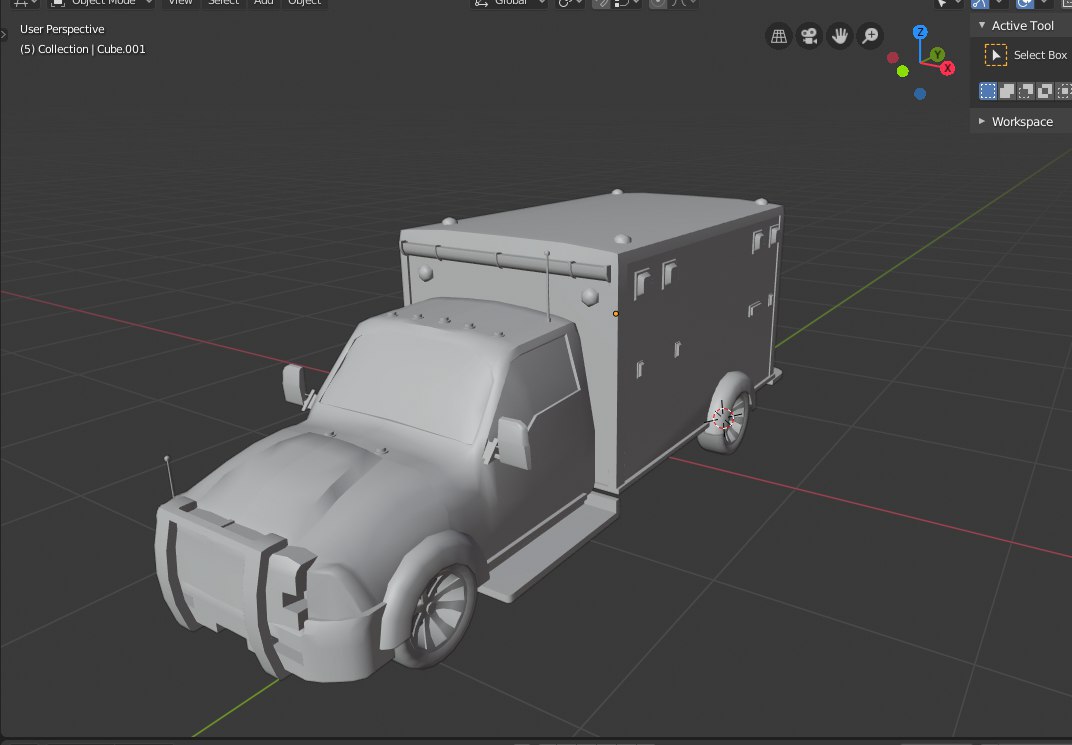Click the blue negative Z gizmo dot

pos(920,94)
